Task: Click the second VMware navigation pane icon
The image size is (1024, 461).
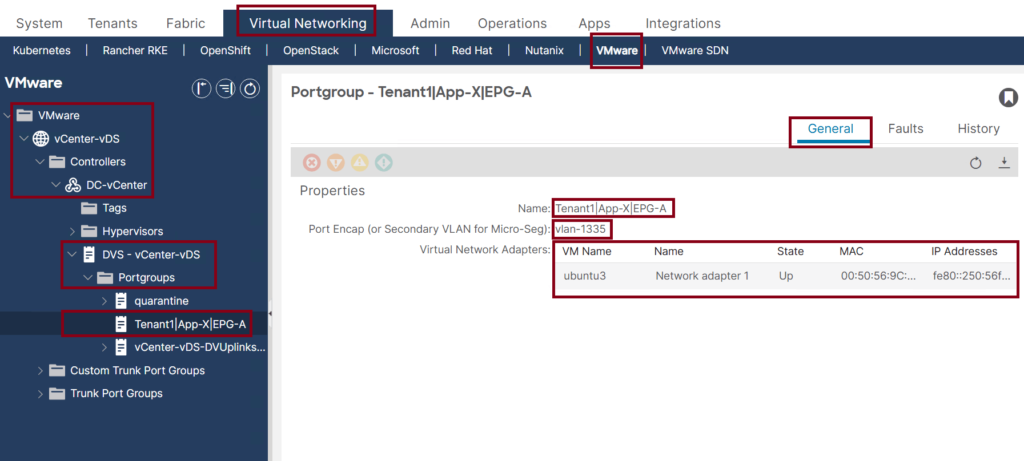Action: point(225,88)
